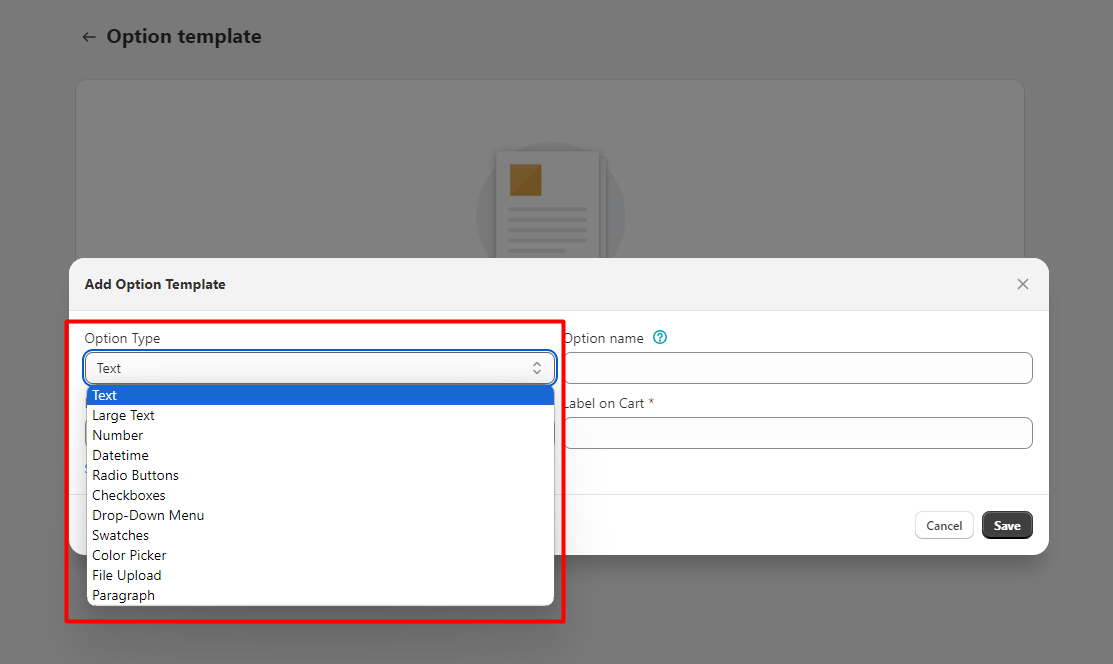Focus the Option name text field
Screen dimensions: 1113x664
tap(797, 368)
